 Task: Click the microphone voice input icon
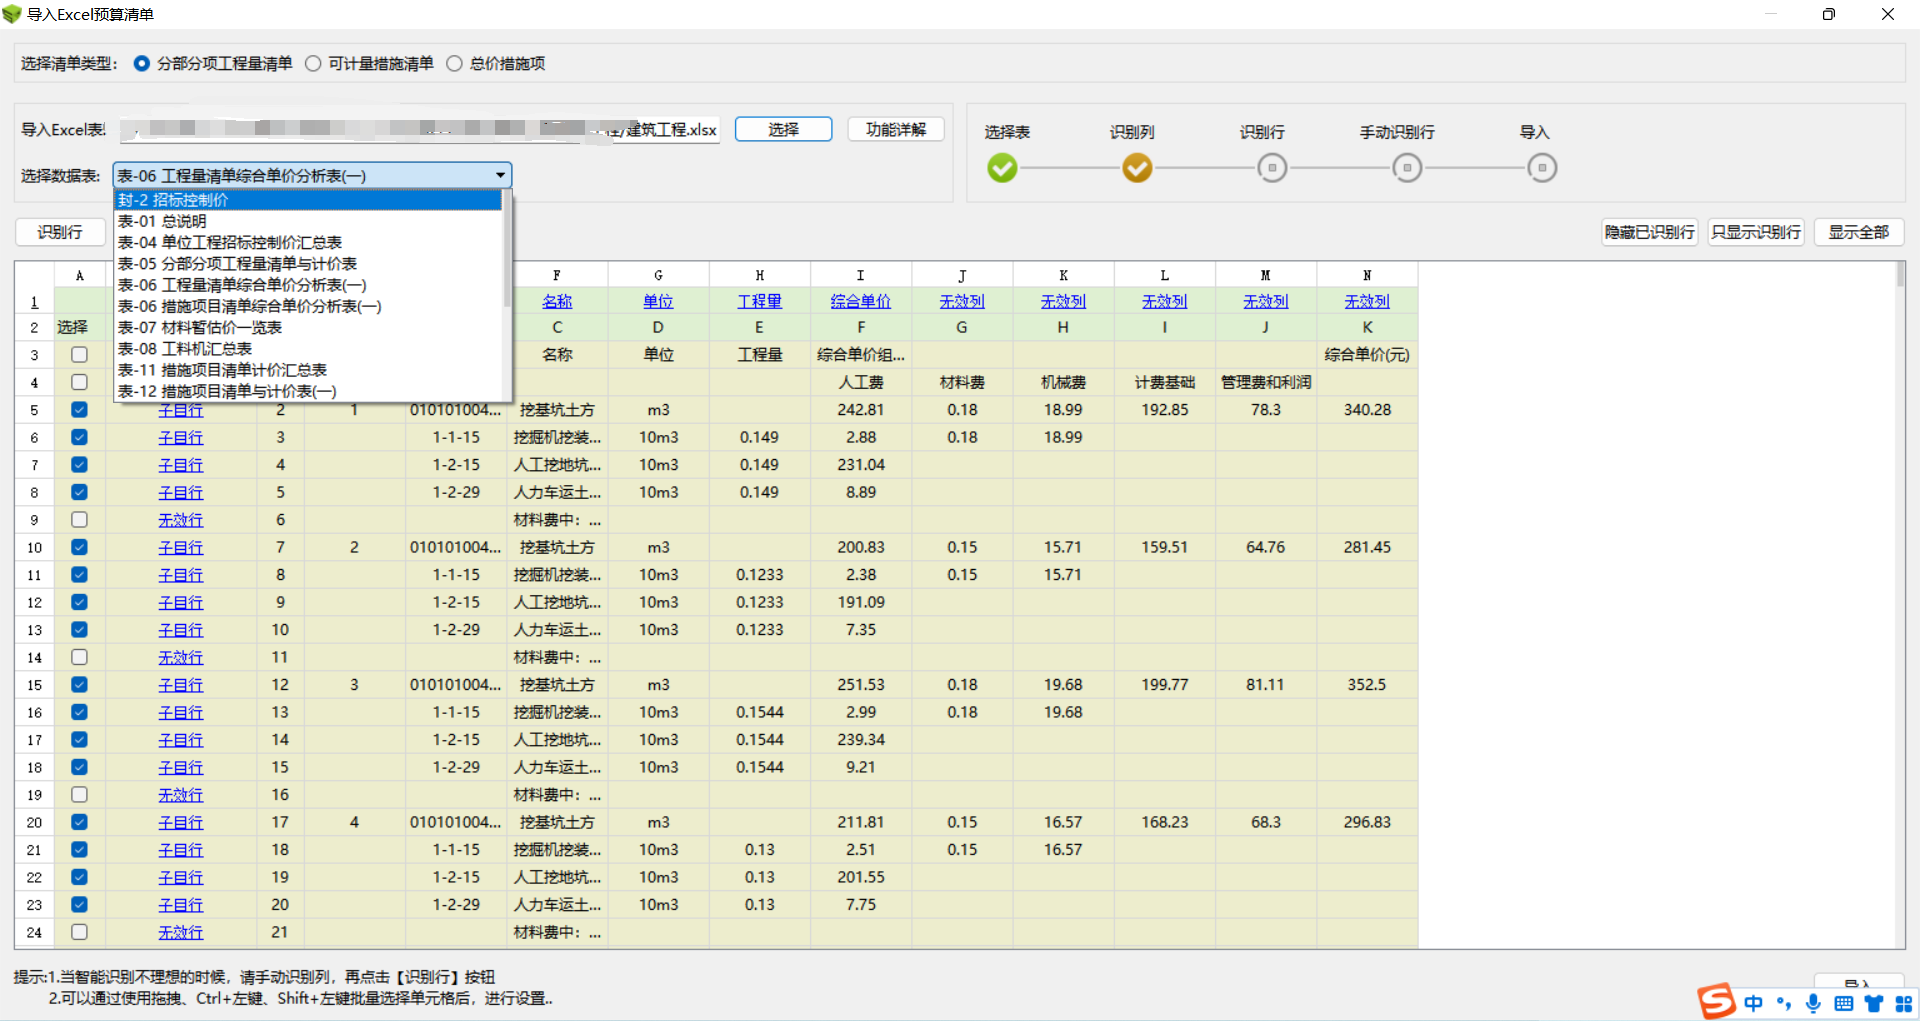pos(1813,1003)
